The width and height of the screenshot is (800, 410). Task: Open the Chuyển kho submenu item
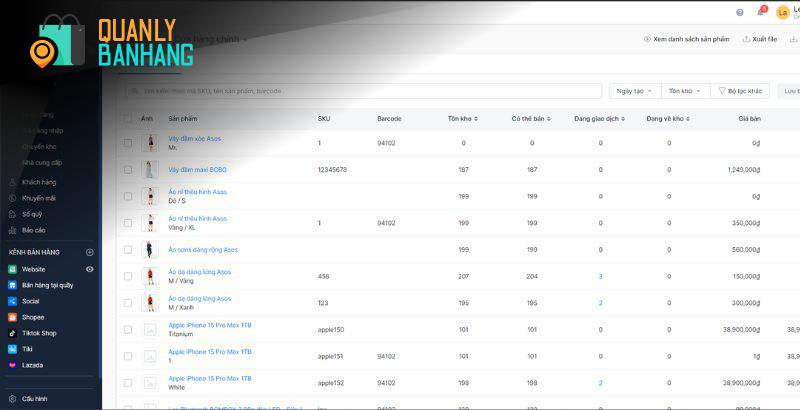click(39, 146)
